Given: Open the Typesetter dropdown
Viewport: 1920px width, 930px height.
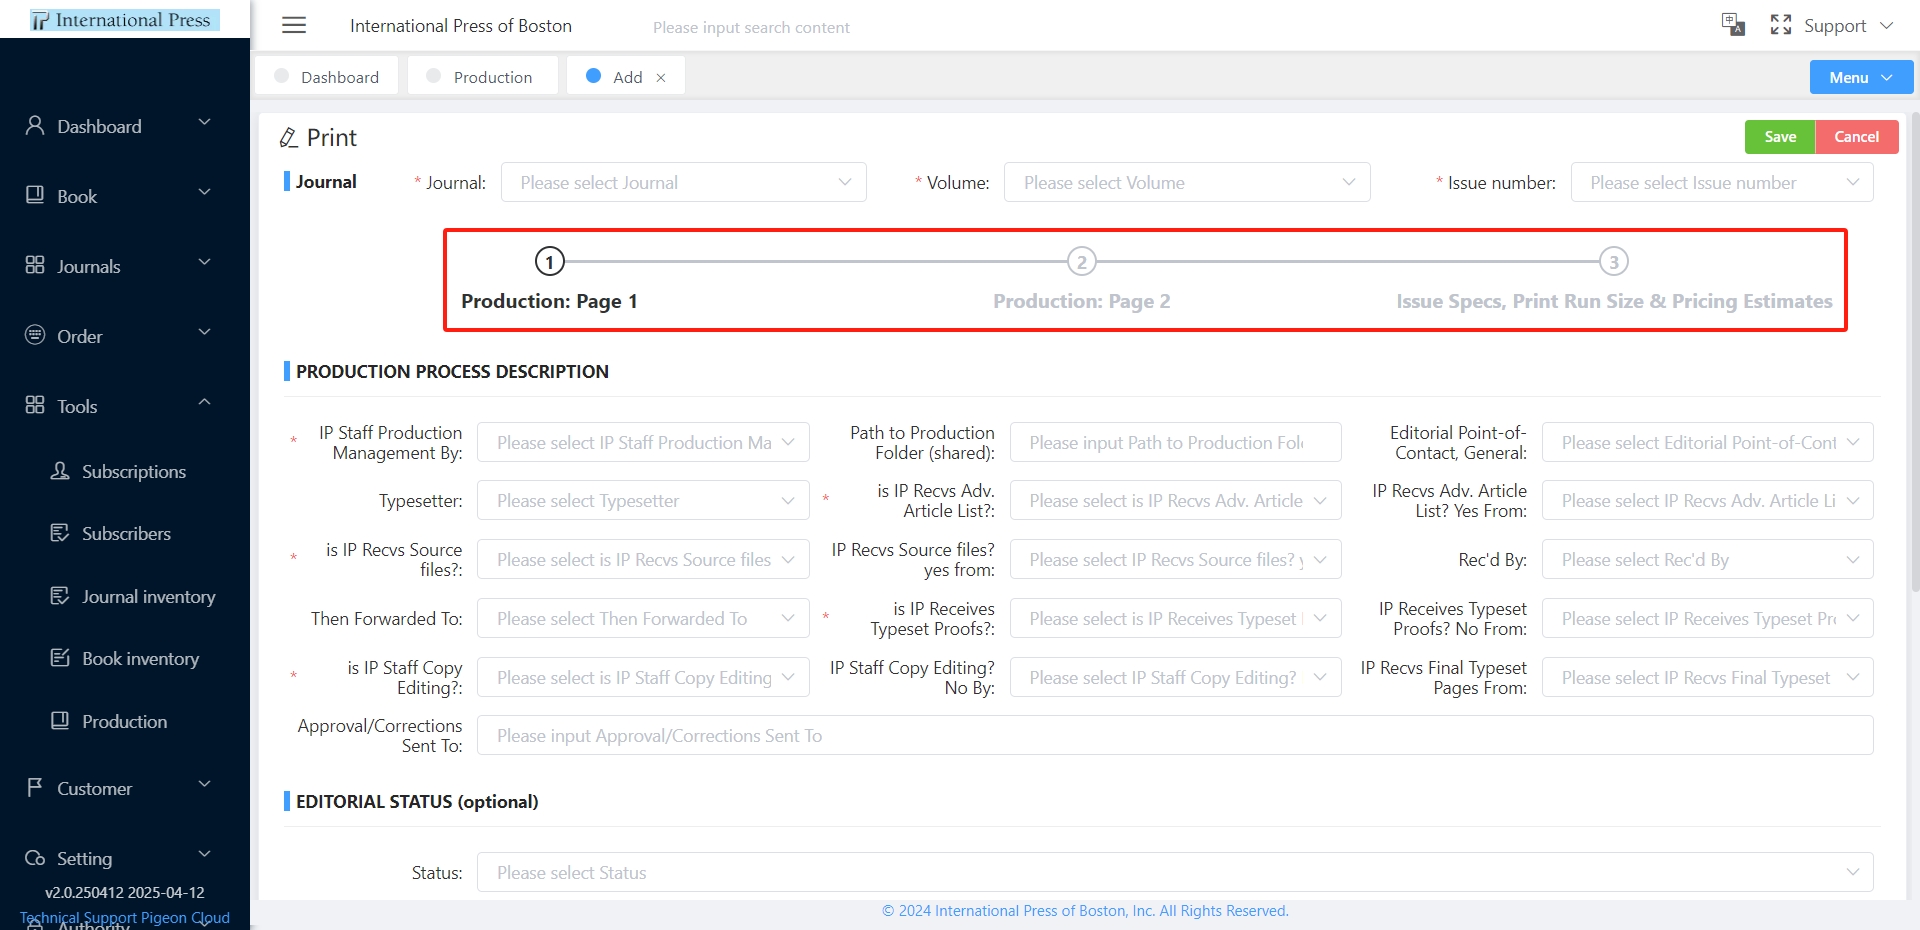Looking at the screenshot, I should tap(643, 500).
